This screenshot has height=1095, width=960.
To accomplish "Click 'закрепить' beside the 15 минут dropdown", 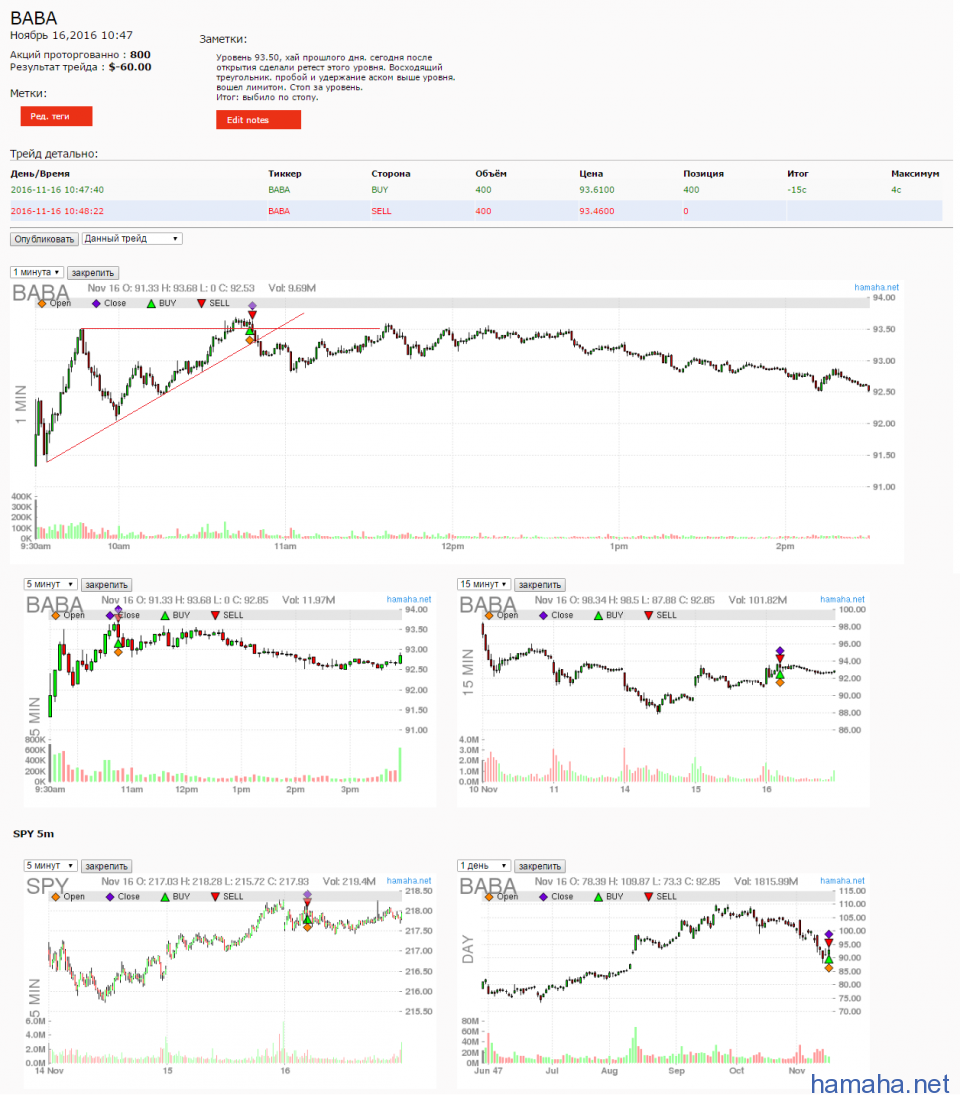I will point(540,585).
